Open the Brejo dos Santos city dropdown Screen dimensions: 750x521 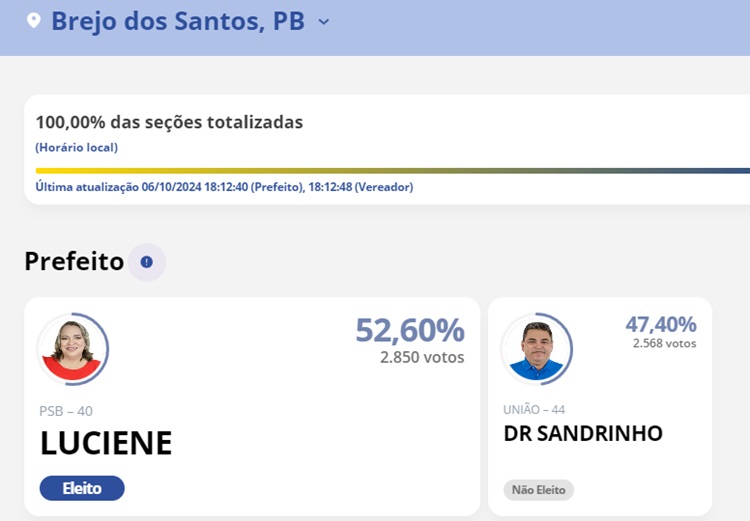pyautogui.click(x=323, y=21)
